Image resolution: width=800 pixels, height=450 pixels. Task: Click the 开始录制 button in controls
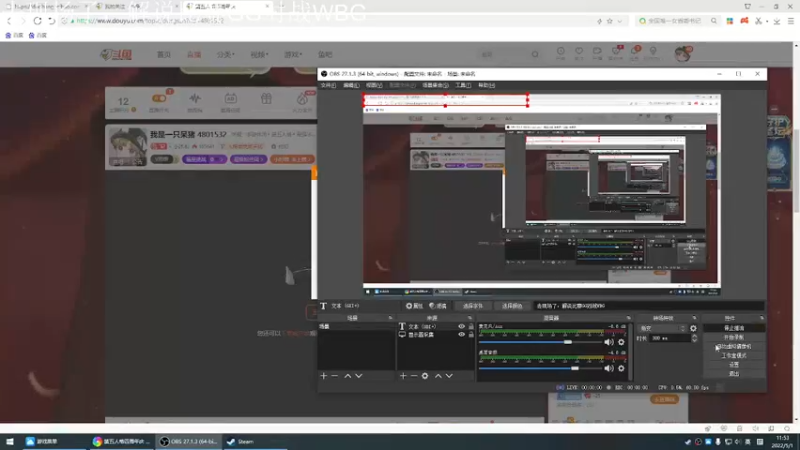(x=734, y=337)
